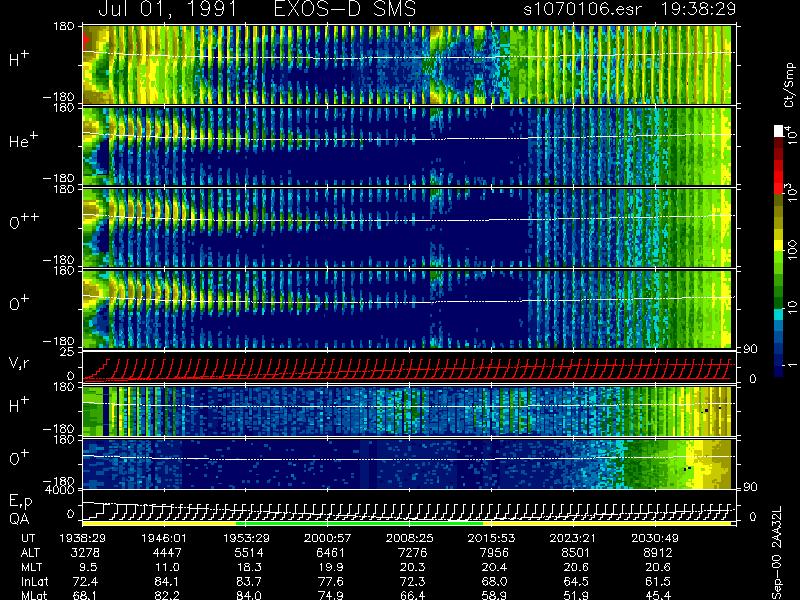Viewport: 800px width, 600px height.
Task: Select the 'ALT' row header
Action: point(30,552)
